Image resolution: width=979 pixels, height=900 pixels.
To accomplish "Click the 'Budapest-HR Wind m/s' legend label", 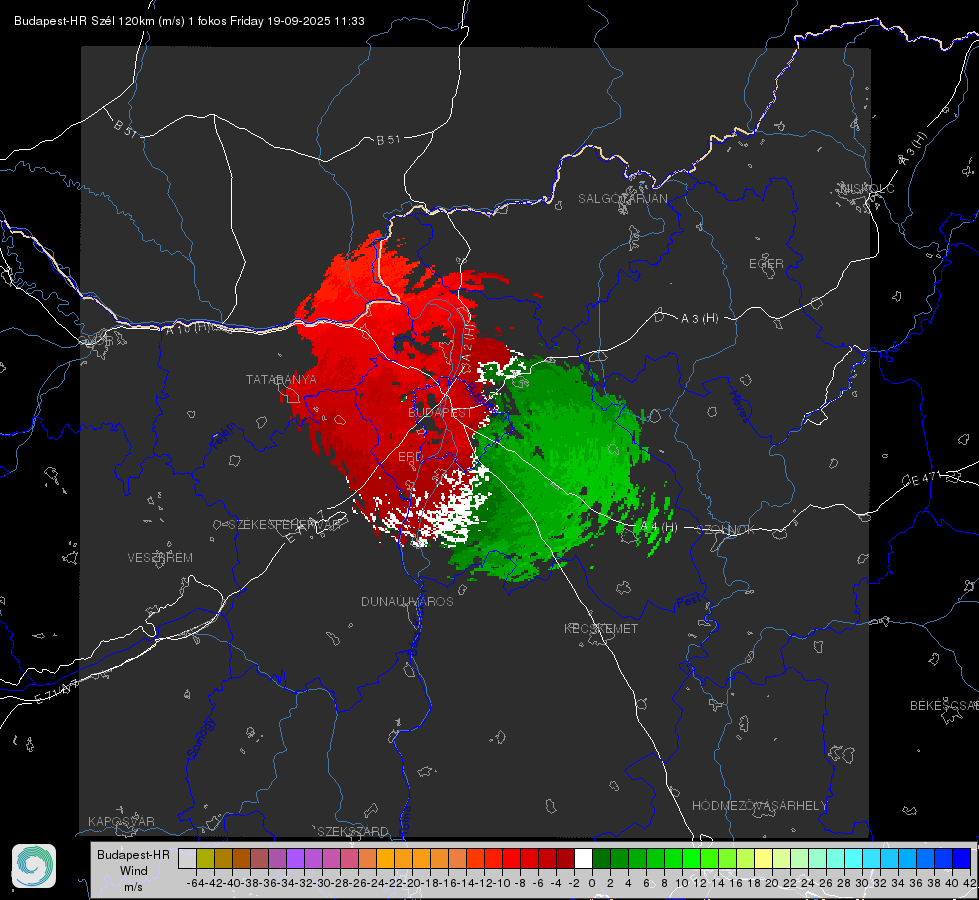I will click(x=134, y=870).
